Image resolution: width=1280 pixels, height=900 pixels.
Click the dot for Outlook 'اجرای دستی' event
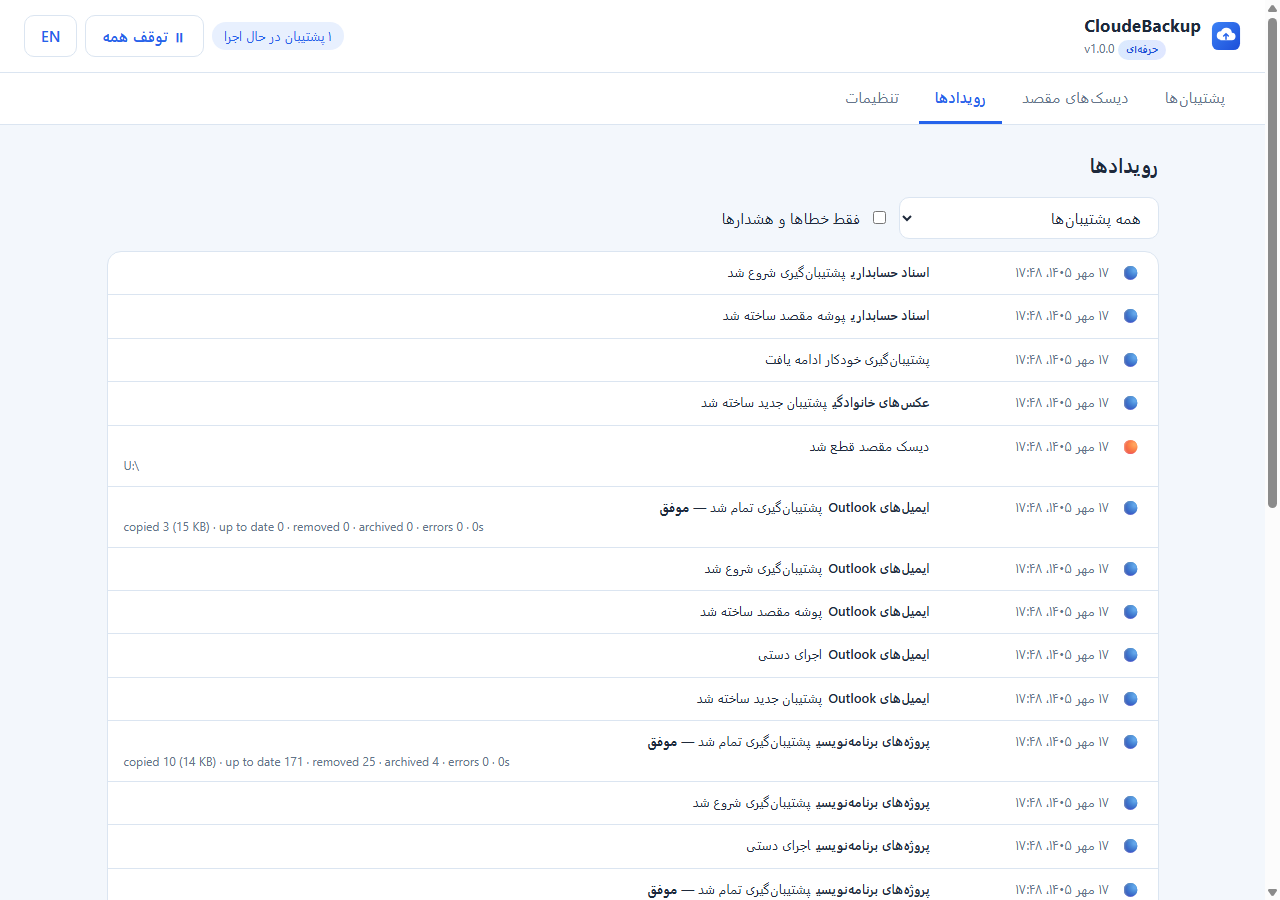(x=1131, y=655)
